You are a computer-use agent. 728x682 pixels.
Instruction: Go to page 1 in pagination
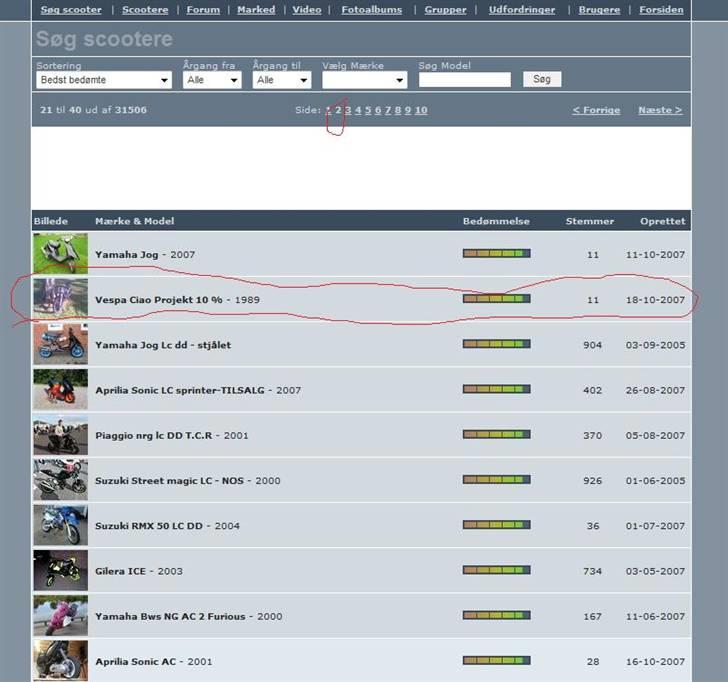[328, 110]
